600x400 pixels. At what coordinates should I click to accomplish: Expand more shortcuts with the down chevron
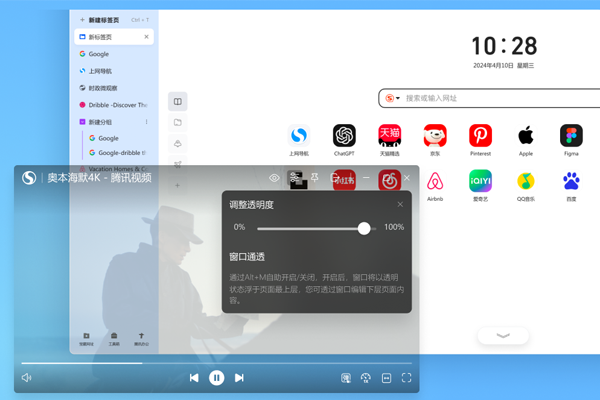point(503,336)
